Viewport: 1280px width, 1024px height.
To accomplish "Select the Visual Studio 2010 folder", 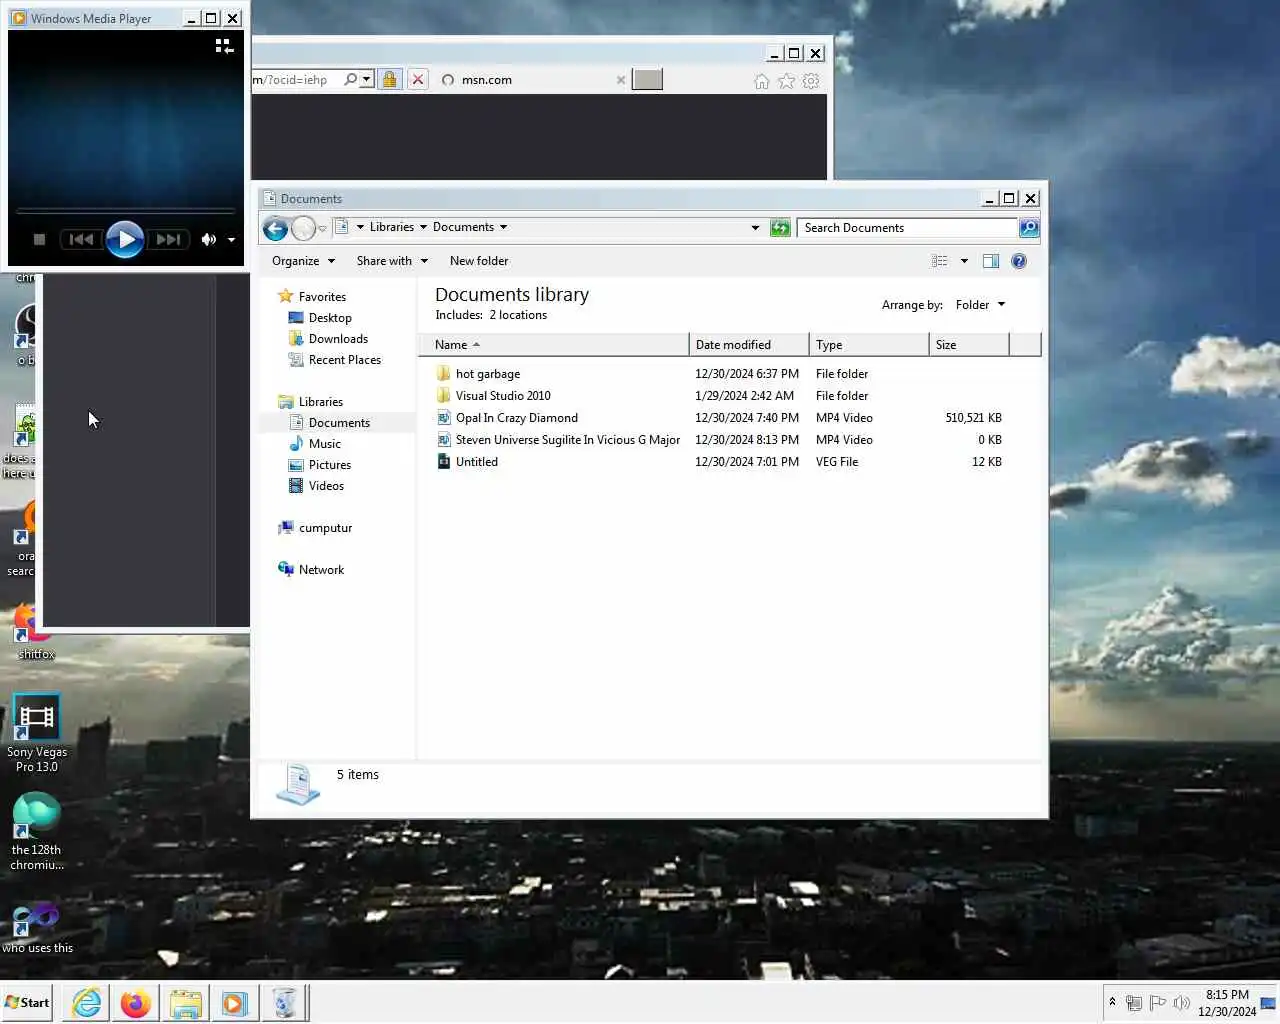I will tap(503, 396).
